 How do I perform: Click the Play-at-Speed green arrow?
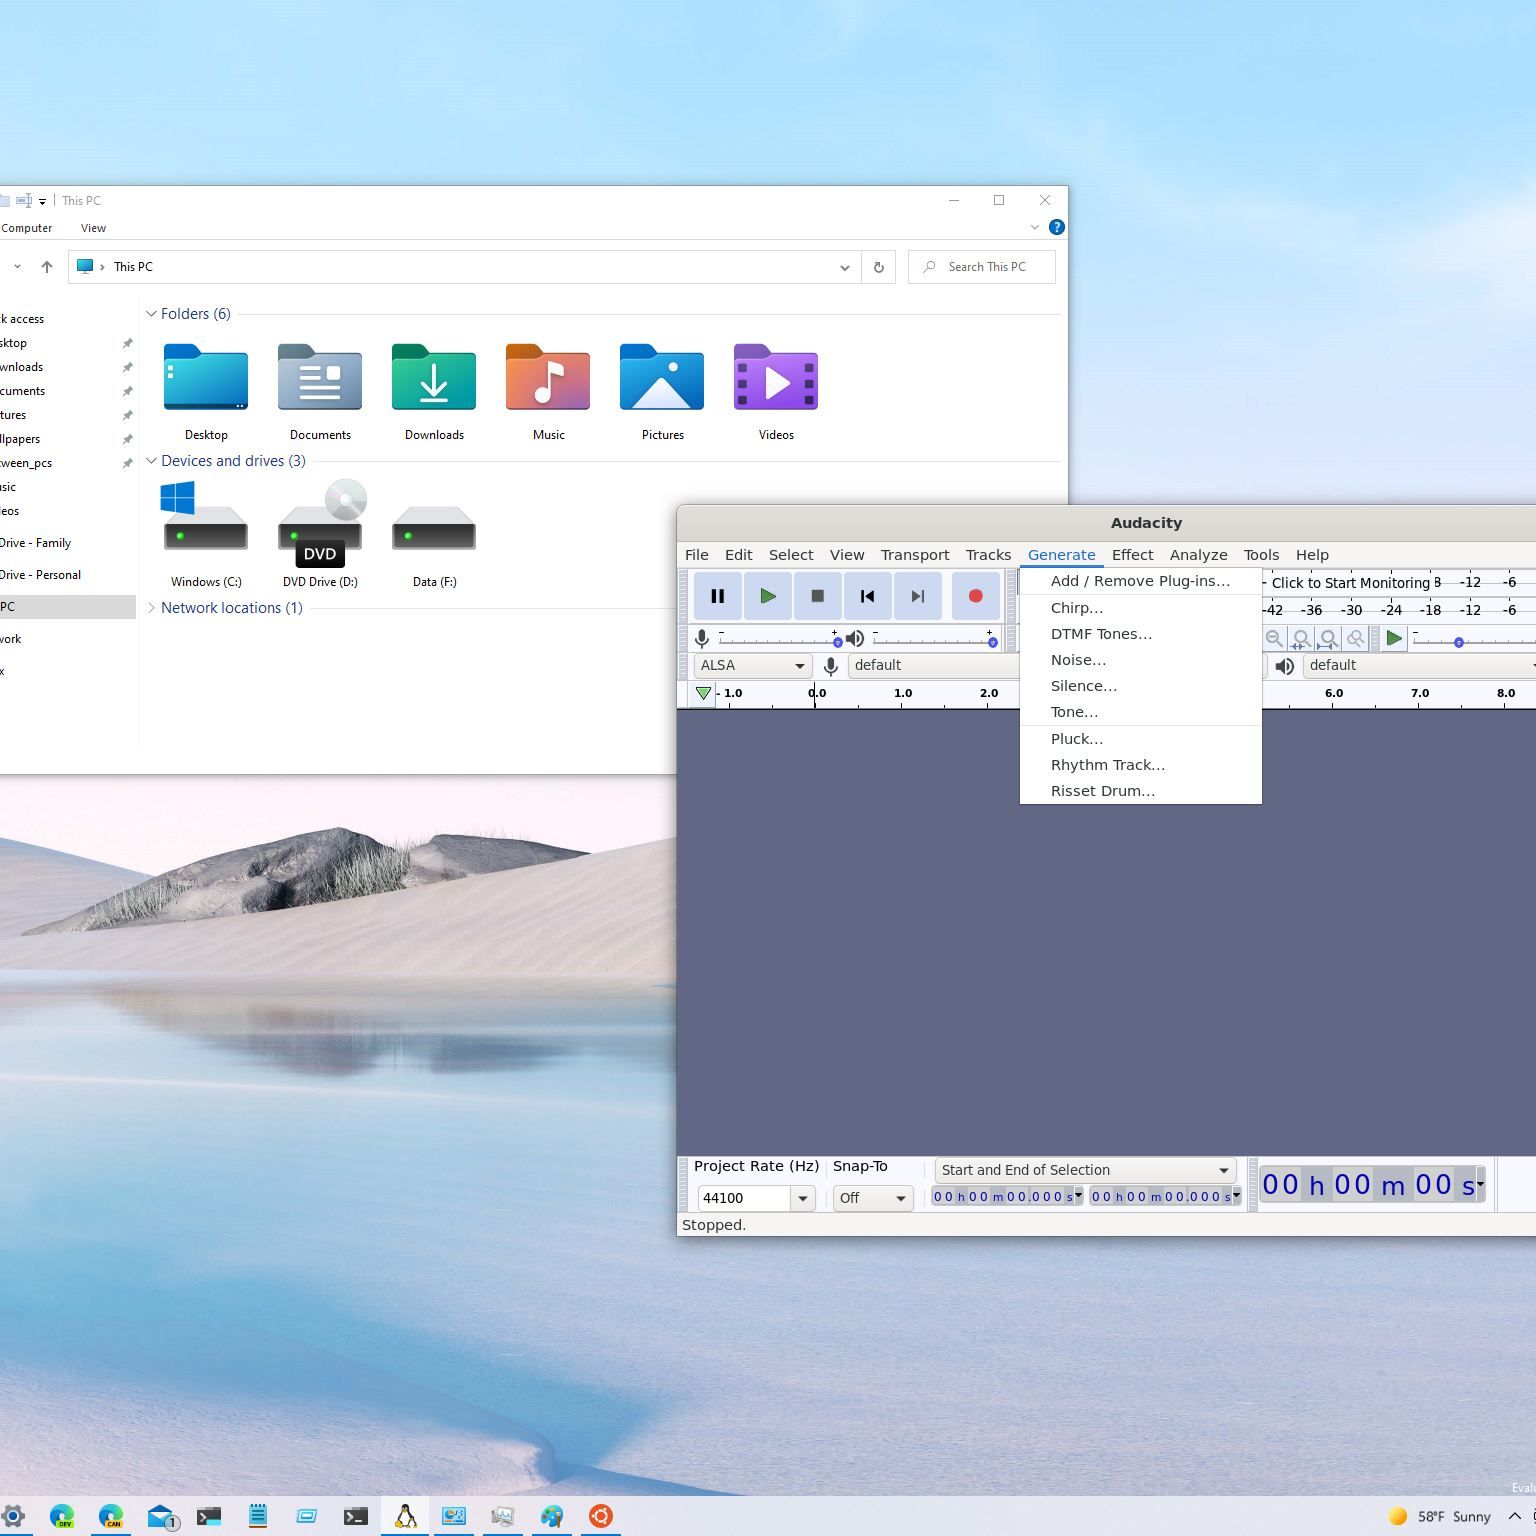point(1393,638)
